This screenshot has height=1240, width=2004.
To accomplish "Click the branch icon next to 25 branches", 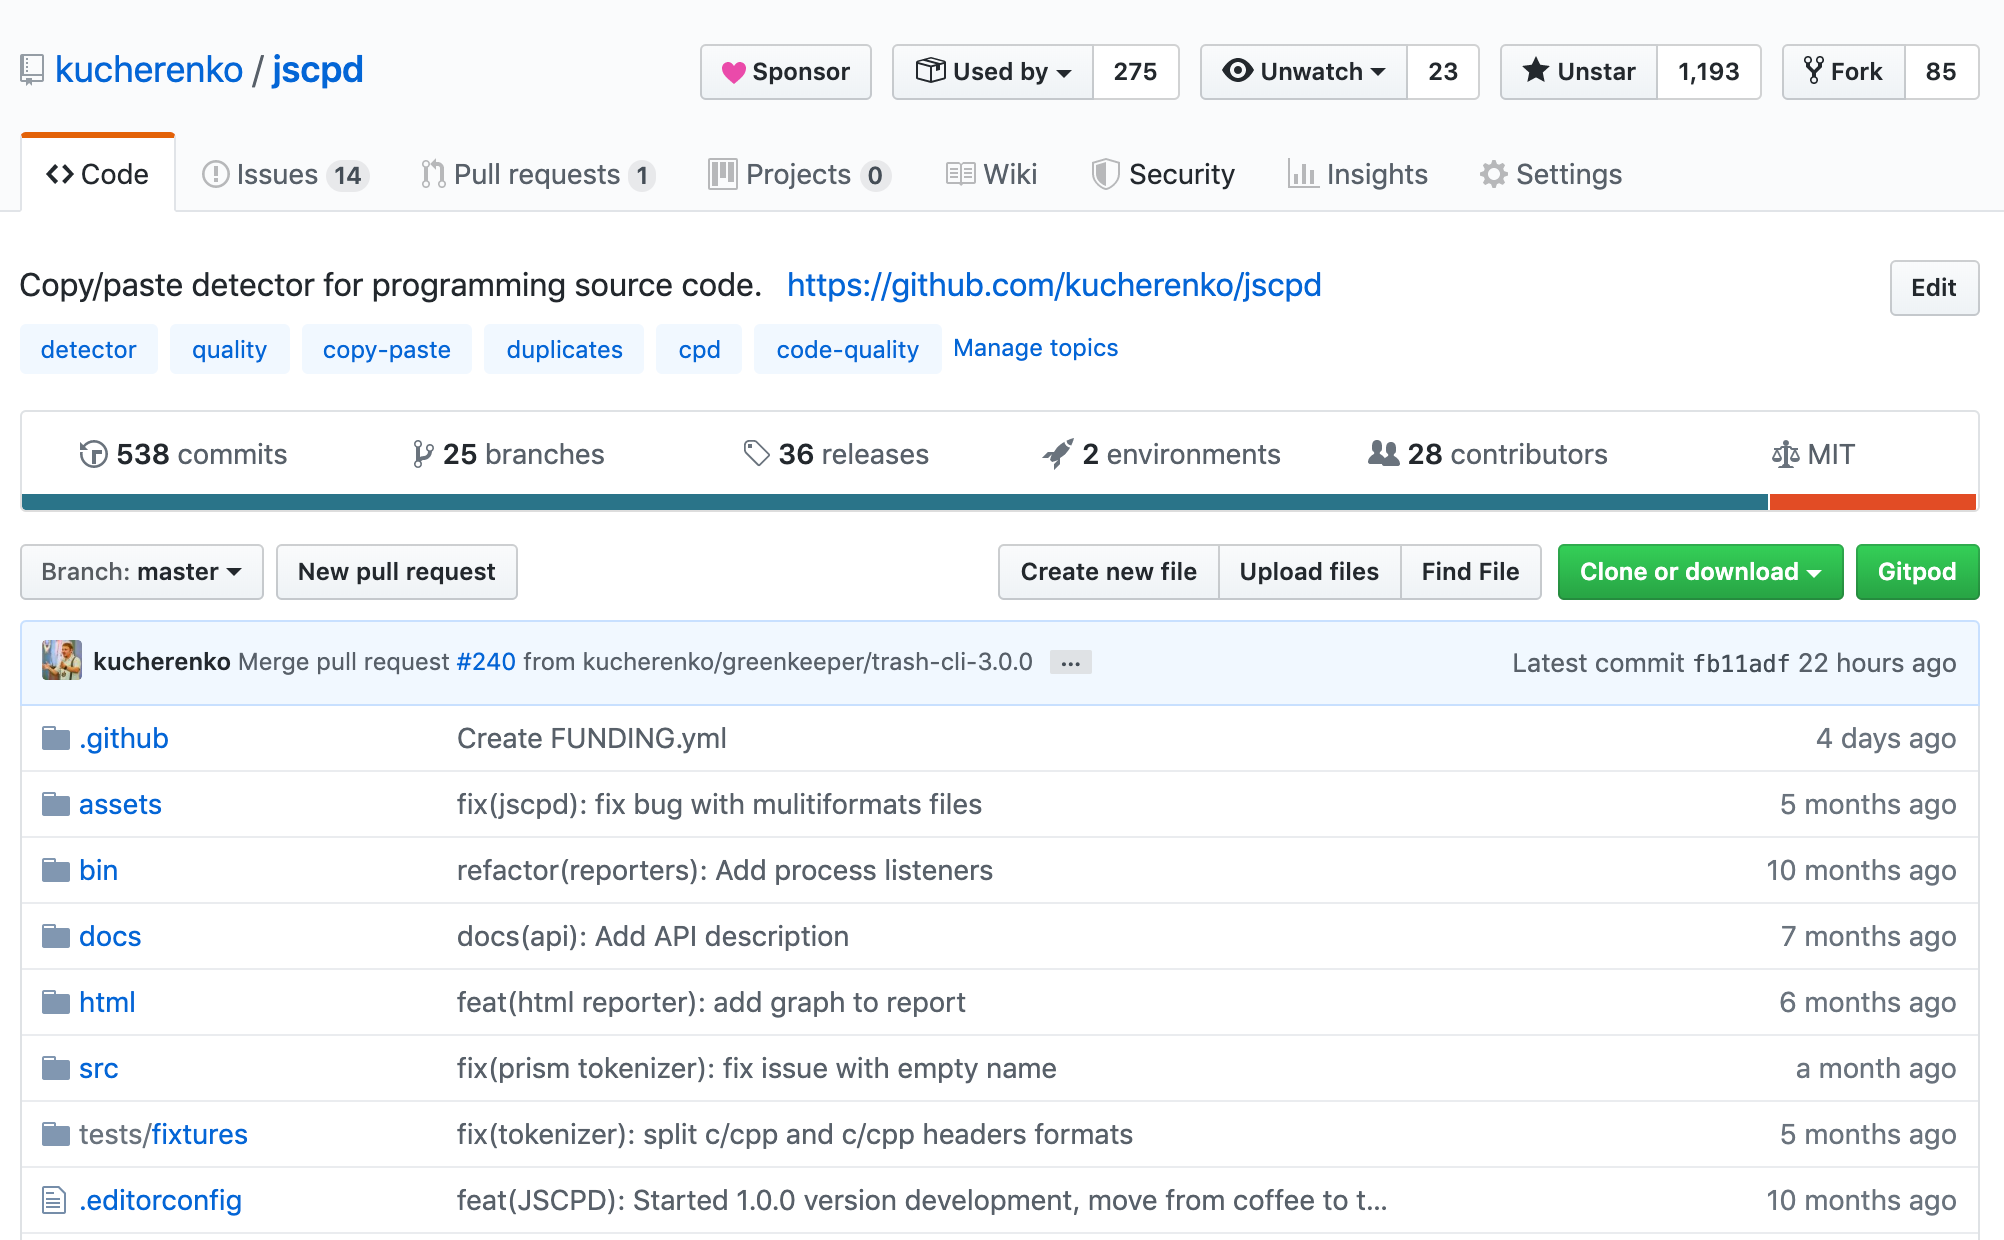I will (x=423, y=454).
